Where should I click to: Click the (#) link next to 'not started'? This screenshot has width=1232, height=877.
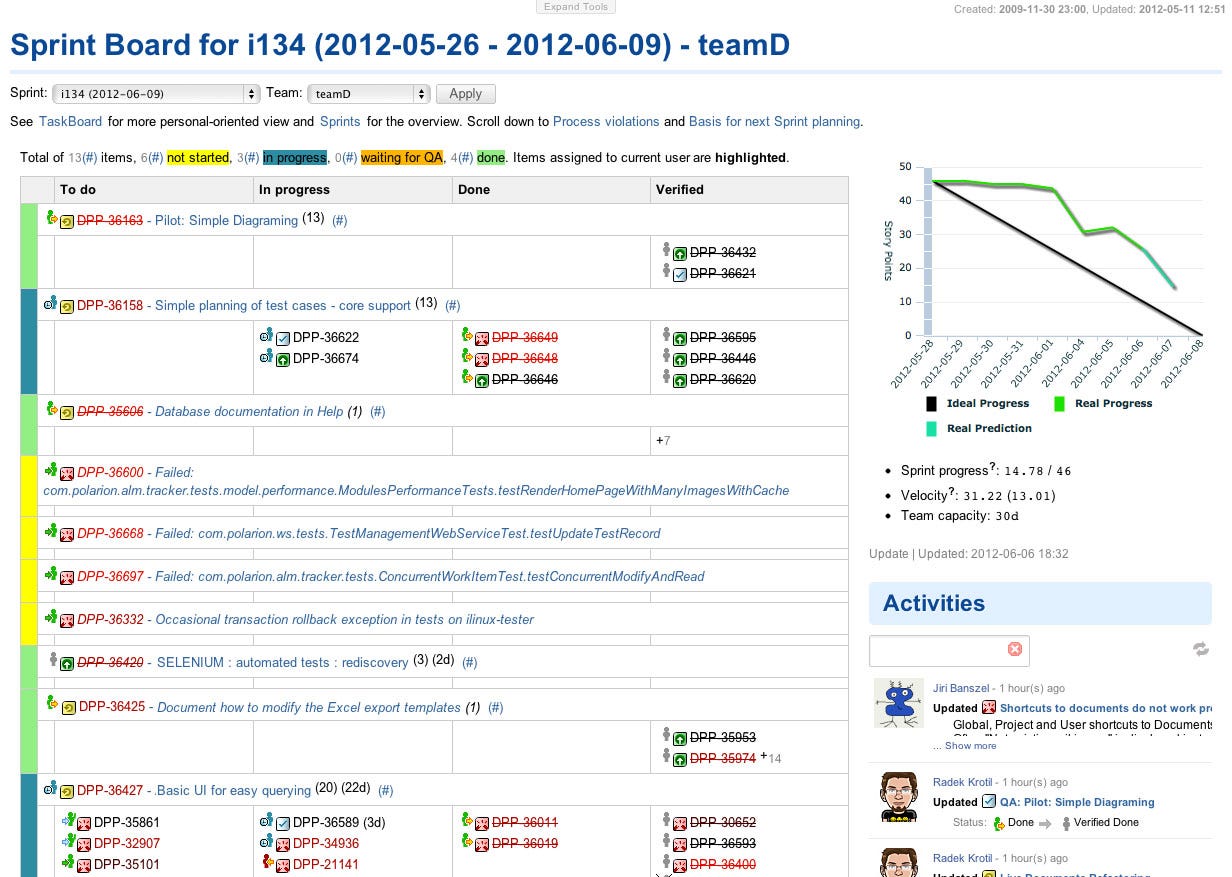(154, 158)
